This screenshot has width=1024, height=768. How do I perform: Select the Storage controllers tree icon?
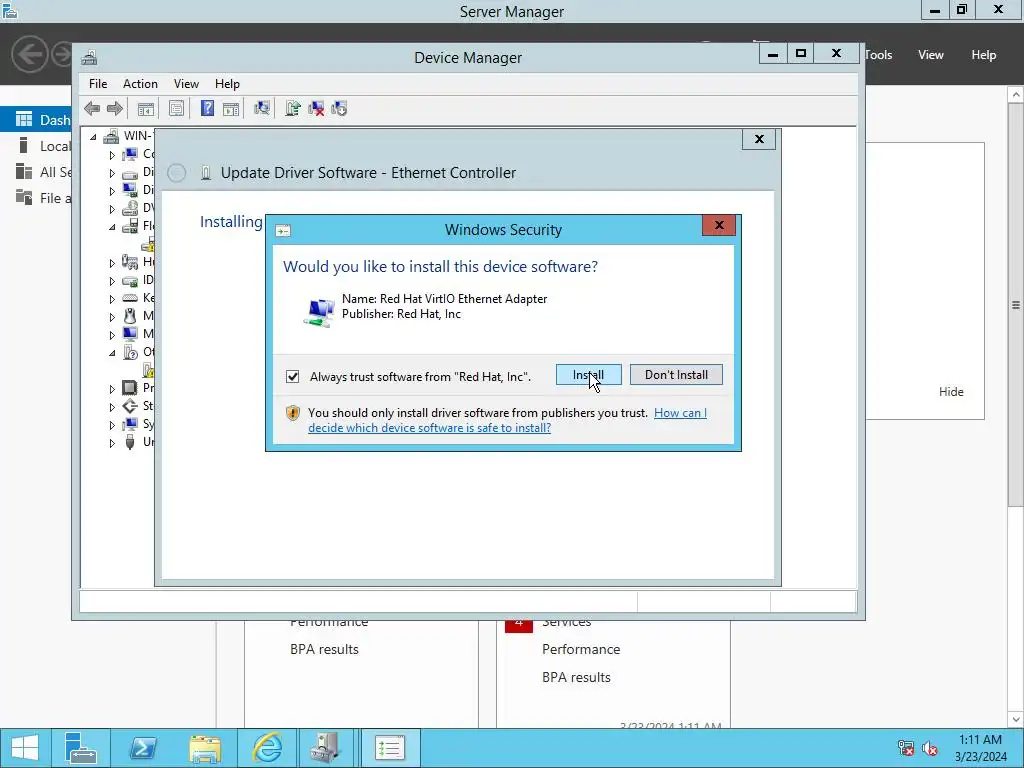[130, 406]
